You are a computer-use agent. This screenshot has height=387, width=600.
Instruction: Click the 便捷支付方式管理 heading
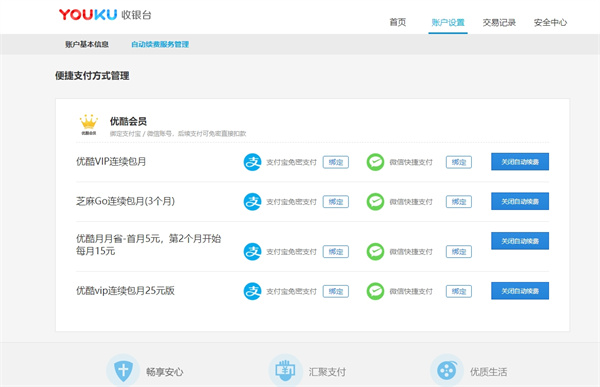pyautogui.click(x=92, y=76)
